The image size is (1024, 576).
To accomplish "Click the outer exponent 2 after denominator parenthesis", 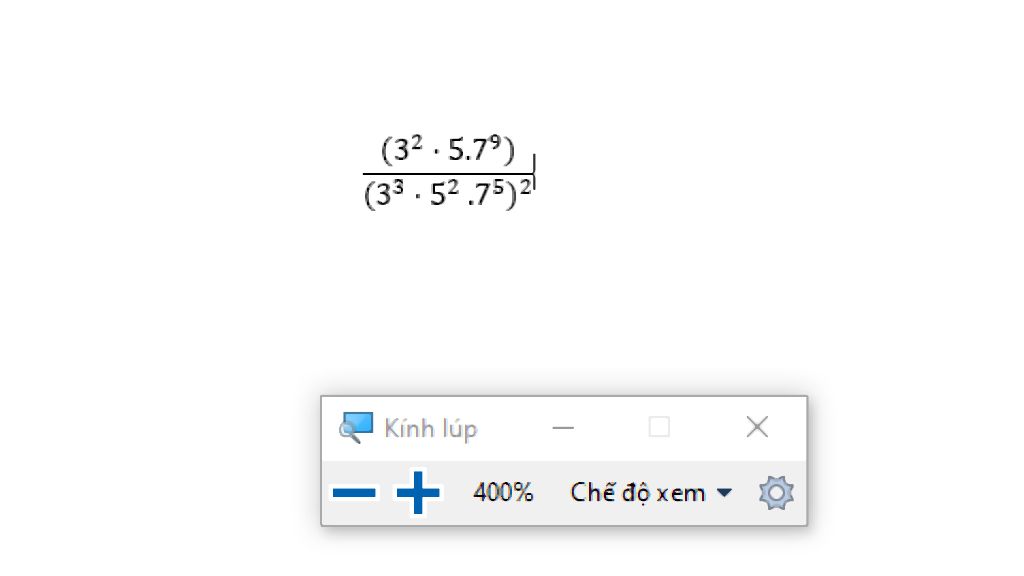I will click(x=525, y=187).
